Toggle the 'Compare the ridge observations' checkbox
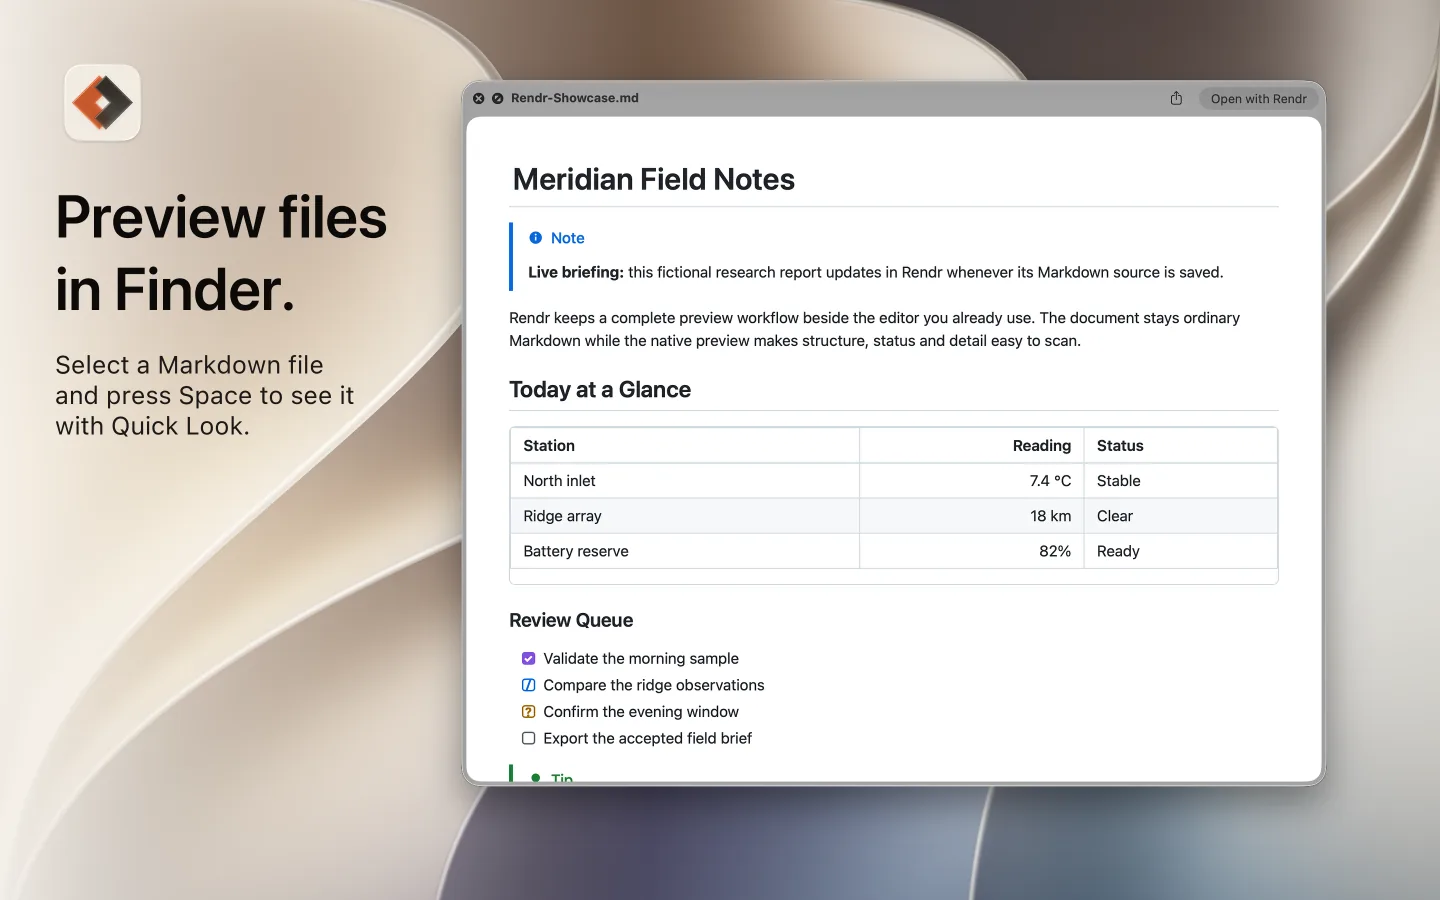Screen dimensions: 1440x900 pyautogui.click(x=528, y=685)
